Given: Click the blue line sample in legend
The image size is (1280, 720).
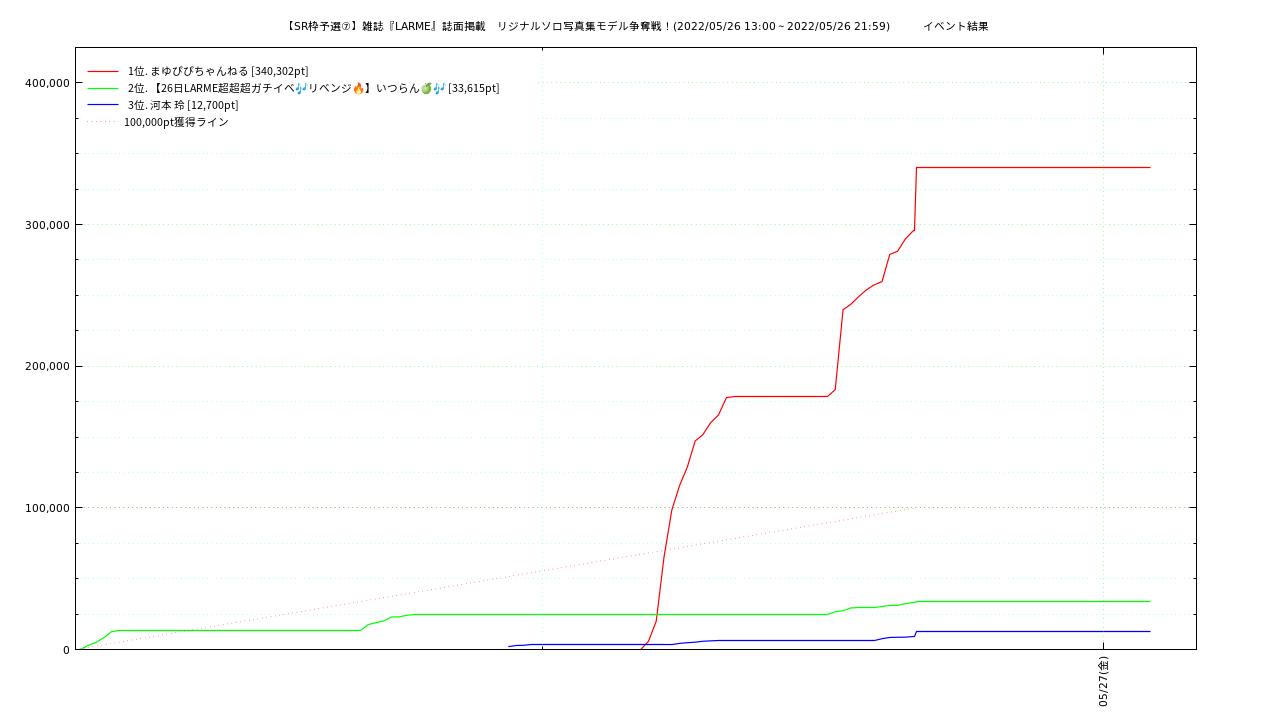Looking at the screenshot, I should [x=103, y=105].
